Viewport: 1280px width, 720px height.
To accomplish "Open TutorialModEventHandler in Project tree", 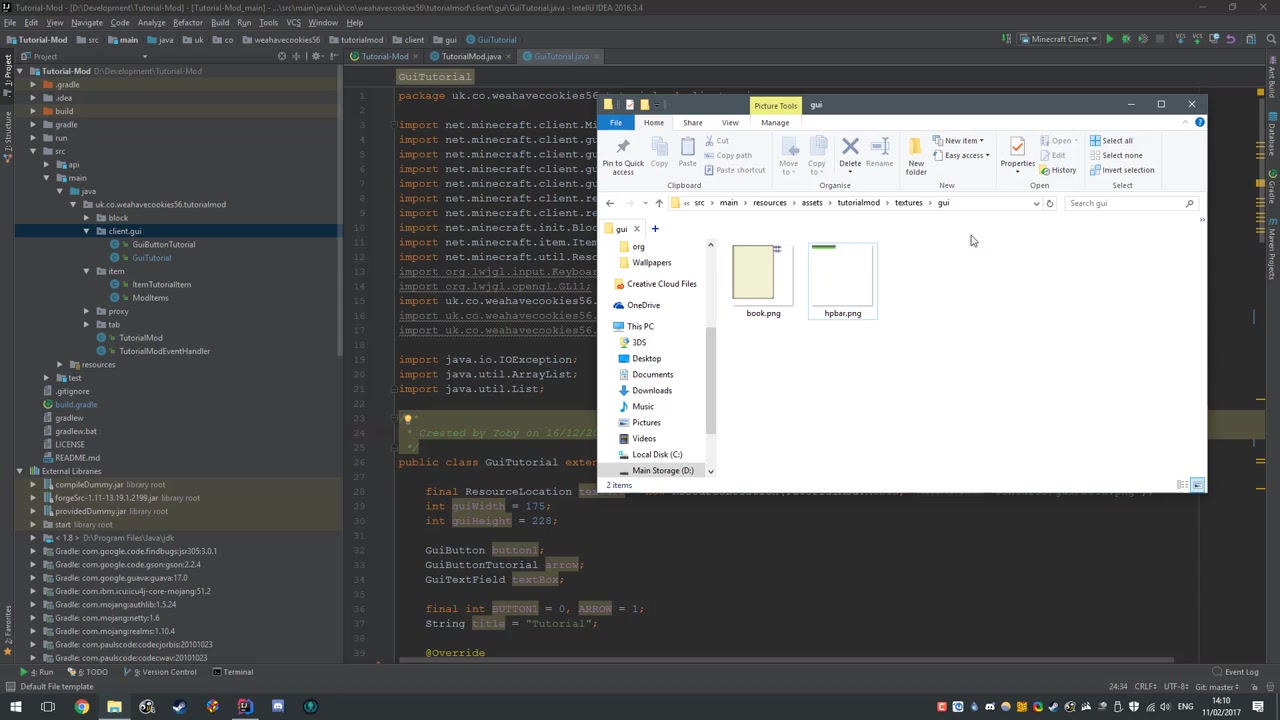I will pyautogui.click(x=164, y=351).
